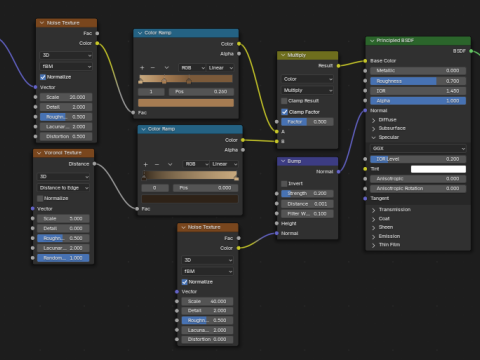Image resolution: width=480 pixels, height=360 pixels.
Task: Open the Linear interpolation dropdown in upper Color Ramp
Action: coord(220,68)
